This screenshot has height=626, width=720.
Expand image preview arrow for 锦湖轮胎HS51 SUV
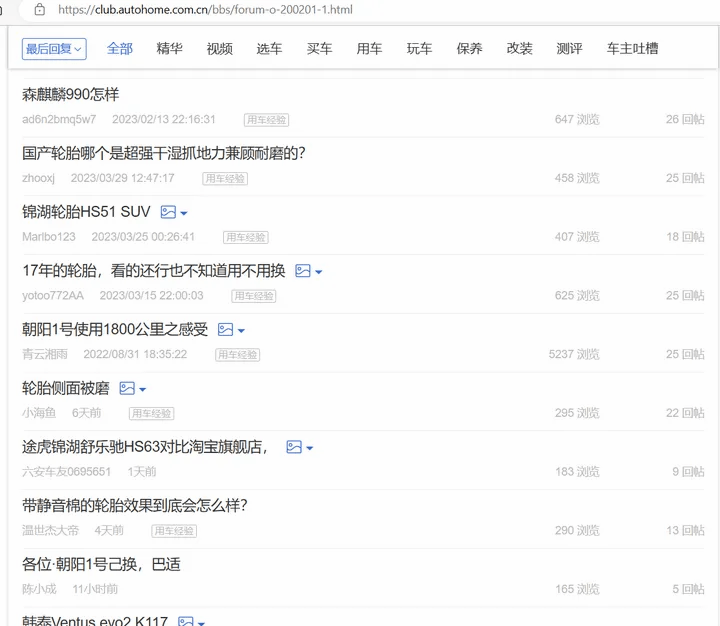(184, 213)
